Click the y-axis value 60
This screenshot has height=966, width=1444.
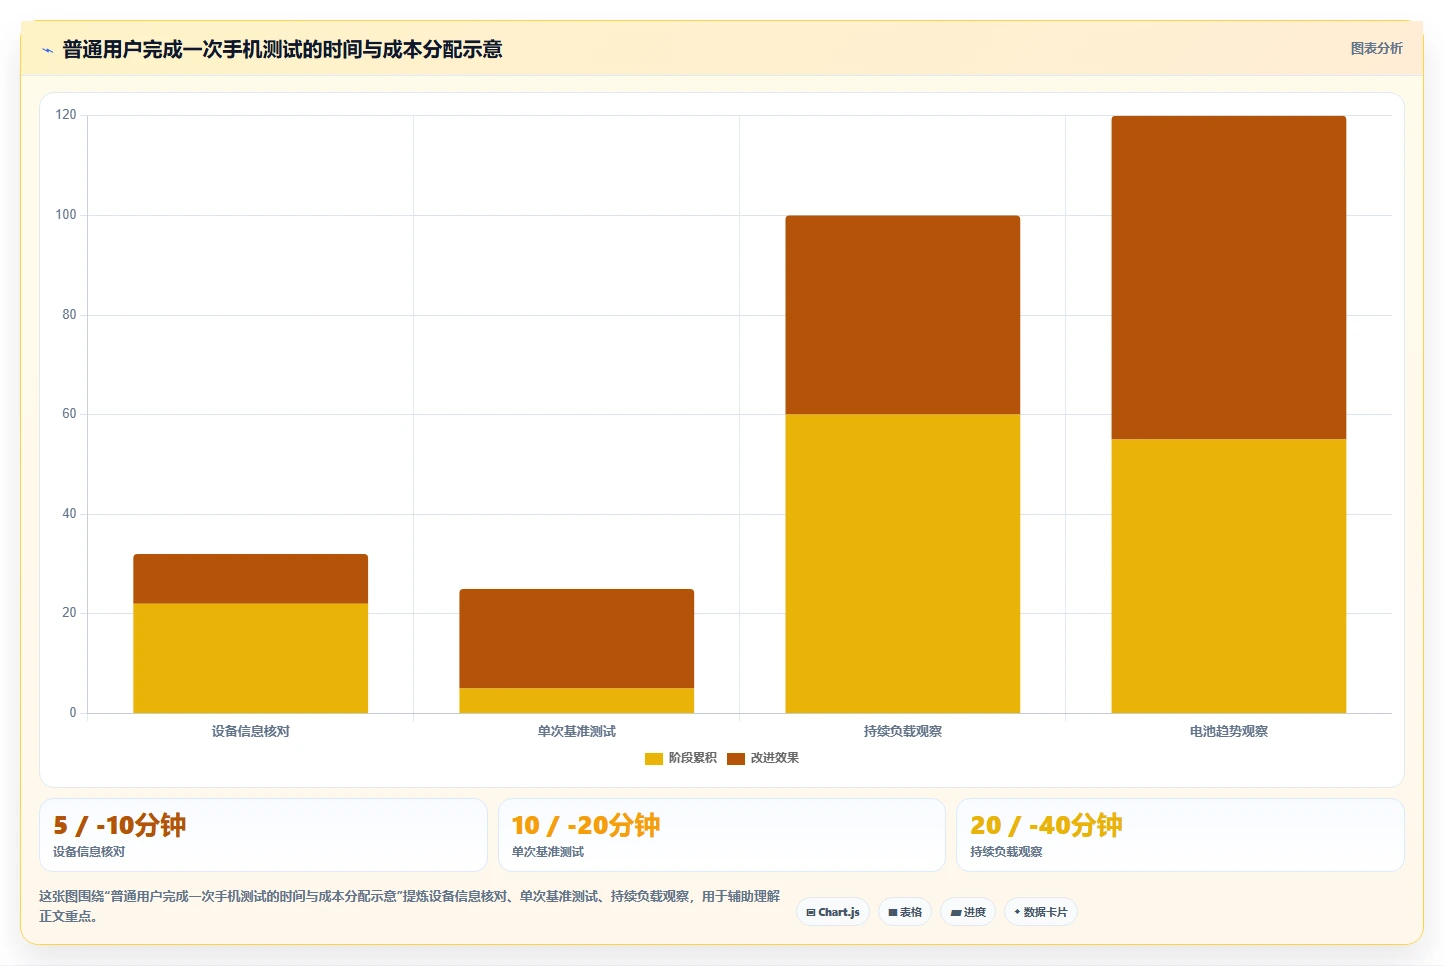coord(69,414)
